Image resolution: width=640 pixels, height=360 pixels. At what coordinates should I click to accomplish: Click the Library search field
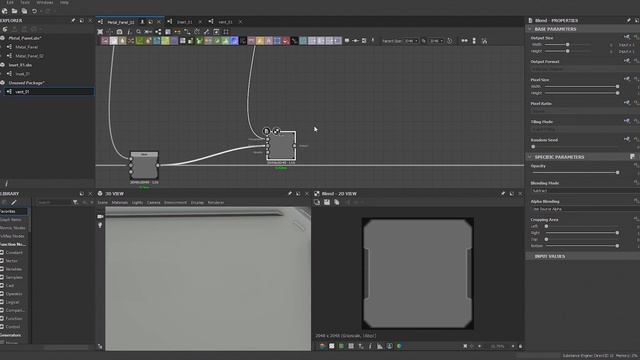[53, 202]
